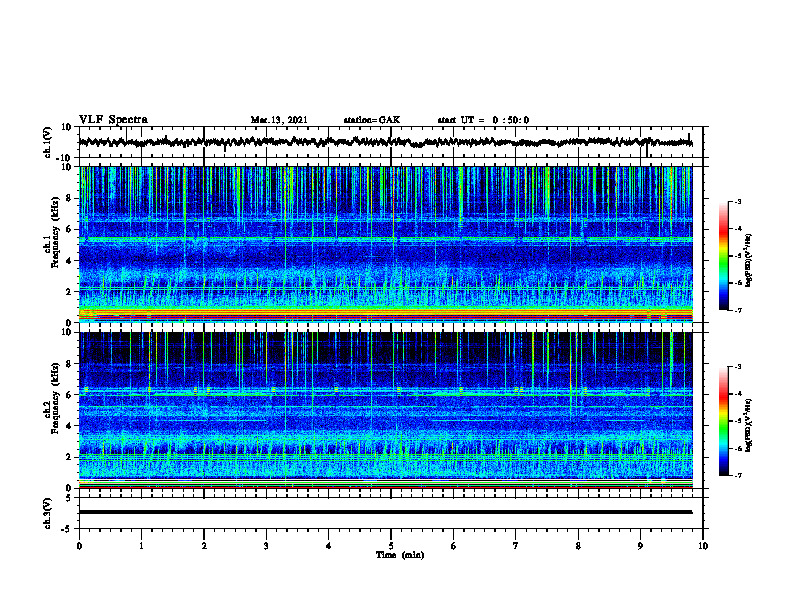Click the "6" kHz tick of ch.2 spectrogram
This screenshot has width=792, height=612.
coord(69,395)
